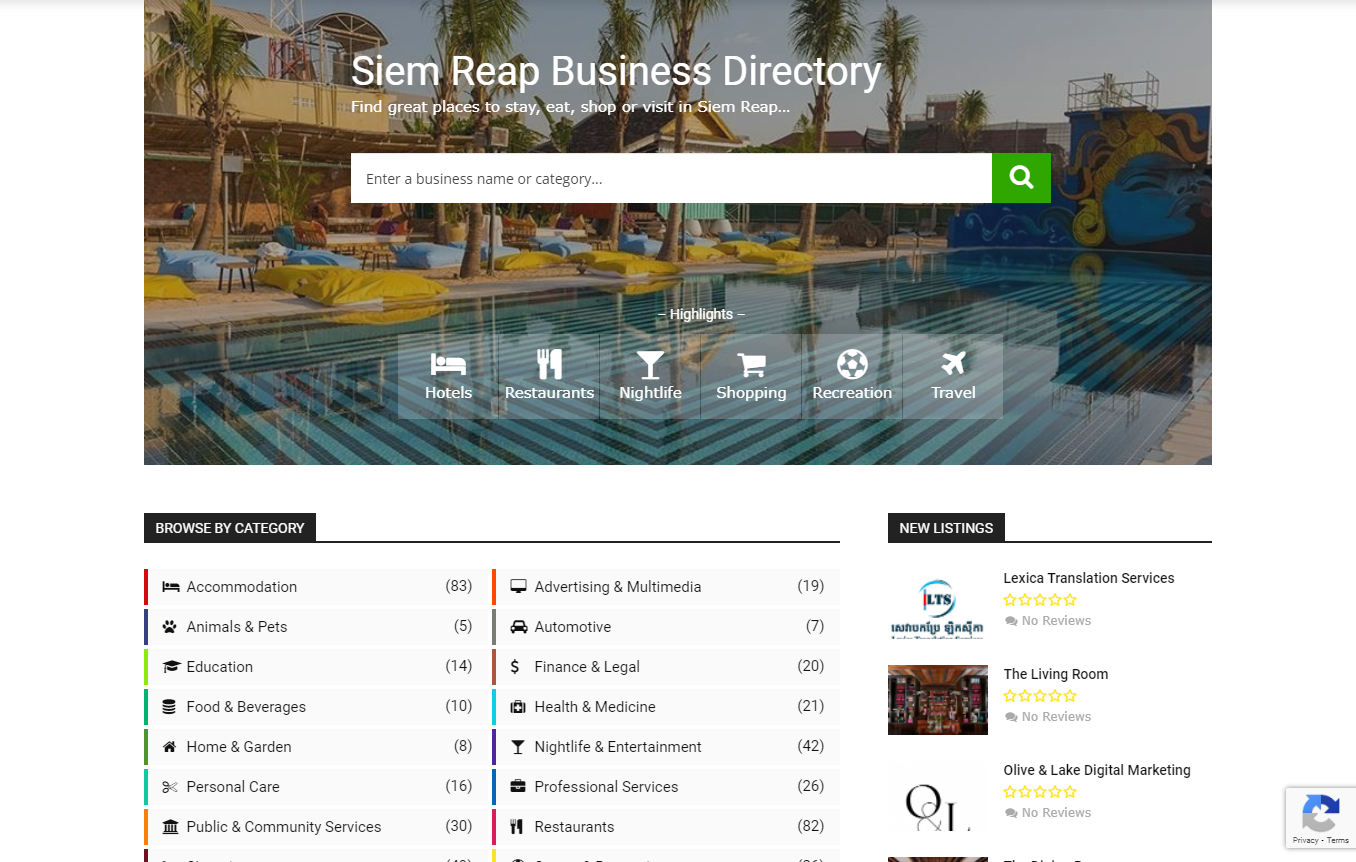Image resolution: width=1356 pixels, height=862 pixels.
Task: Click the green search magnifier button
Action: (1020, 178)
